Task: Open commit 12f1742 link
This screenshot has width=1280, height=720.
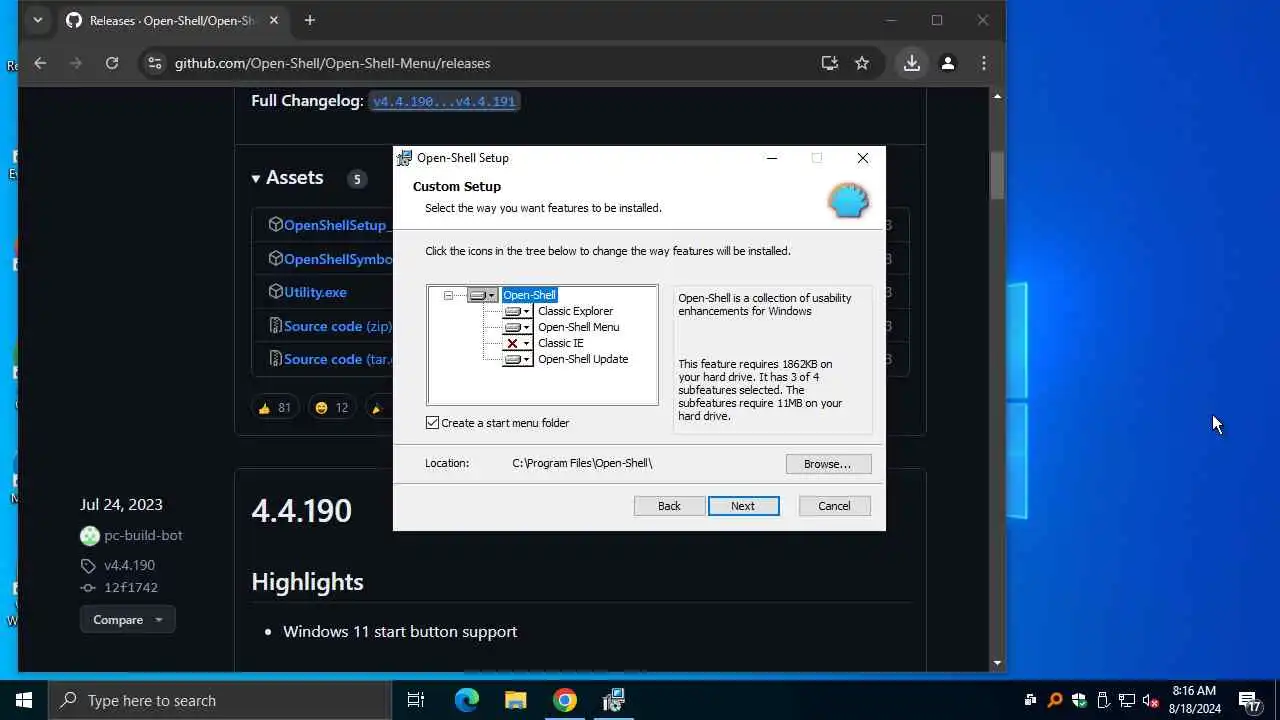Action: click(x=131, y=587)
